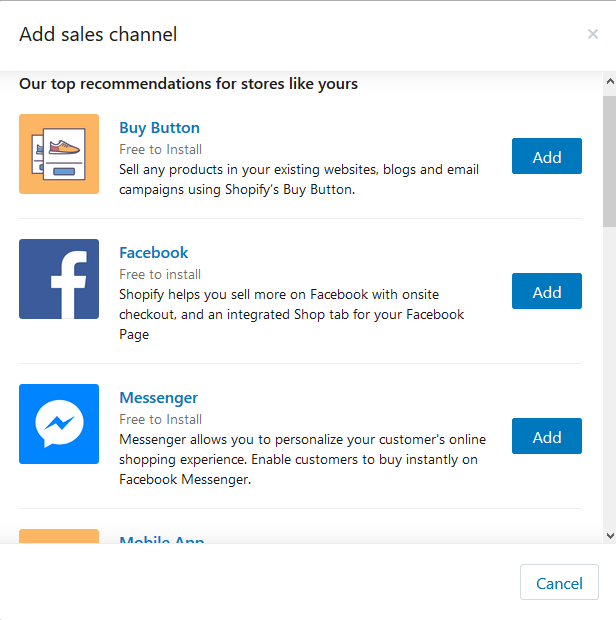
Task: Click 'Free to Install' under Buy Button
Action: pos(161,149)
